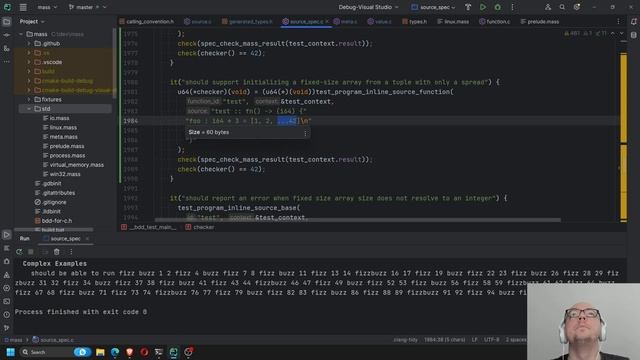This screenshot has height=360, width=640.
Task: Clear the Run console with trash icon
Action: [x=57, y=252]
